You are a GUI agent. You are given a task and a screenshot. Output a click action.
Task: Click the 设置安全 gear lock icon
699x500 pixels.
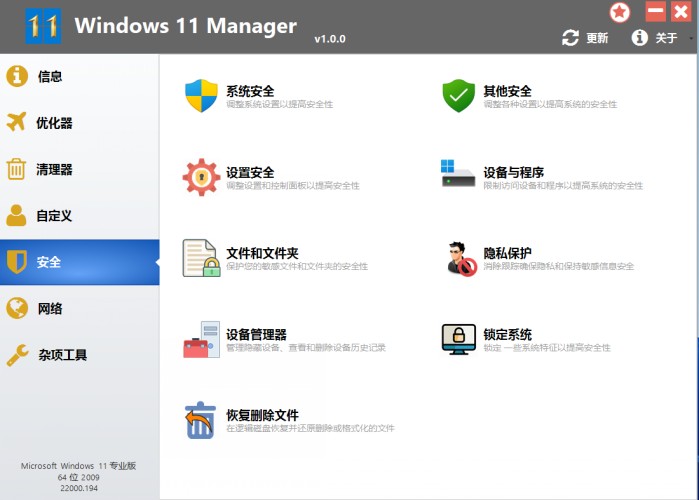(201, 177)
